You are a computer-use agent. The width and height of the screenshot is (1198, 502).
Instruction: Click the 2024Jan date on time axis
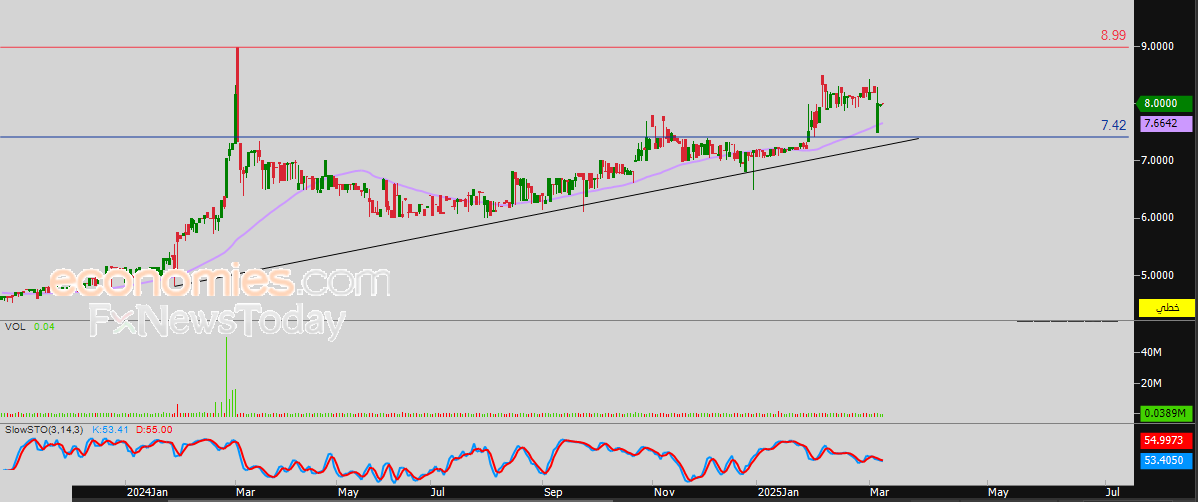pyautogui.click(x=147, y=492)
